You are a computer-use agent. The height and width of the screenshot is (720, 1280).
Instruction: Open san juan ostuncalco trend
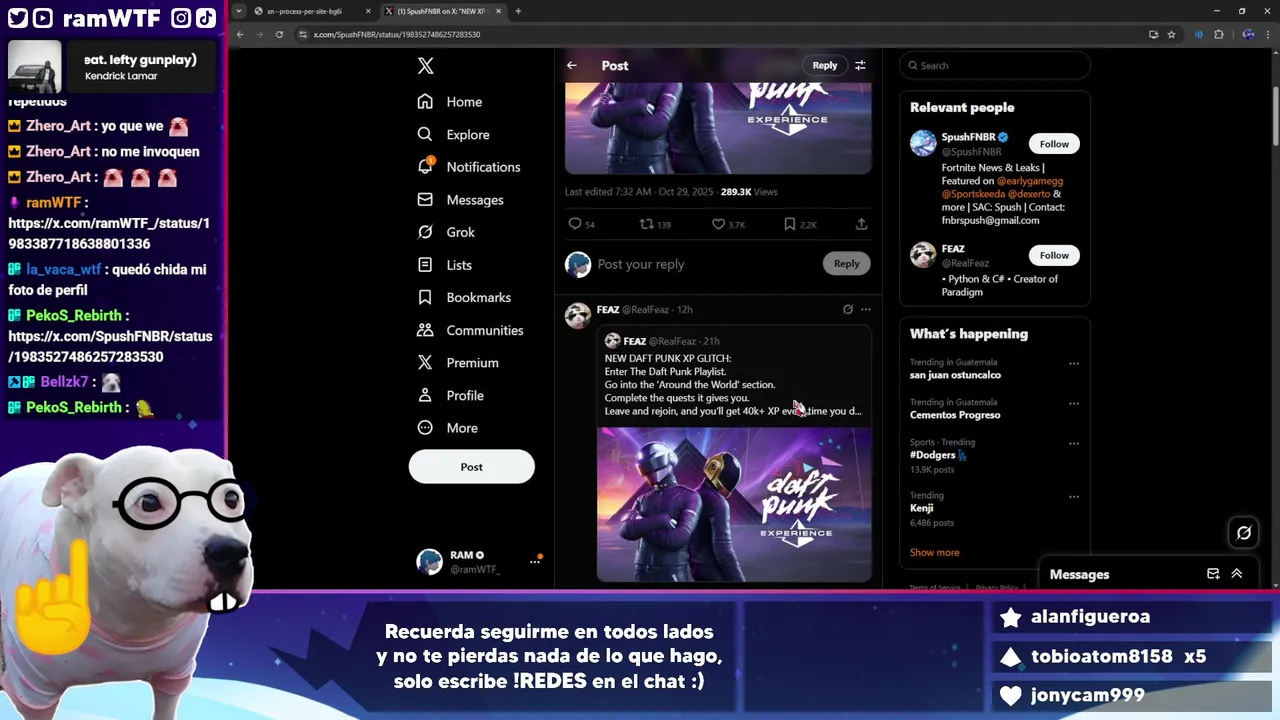[955, 375]
